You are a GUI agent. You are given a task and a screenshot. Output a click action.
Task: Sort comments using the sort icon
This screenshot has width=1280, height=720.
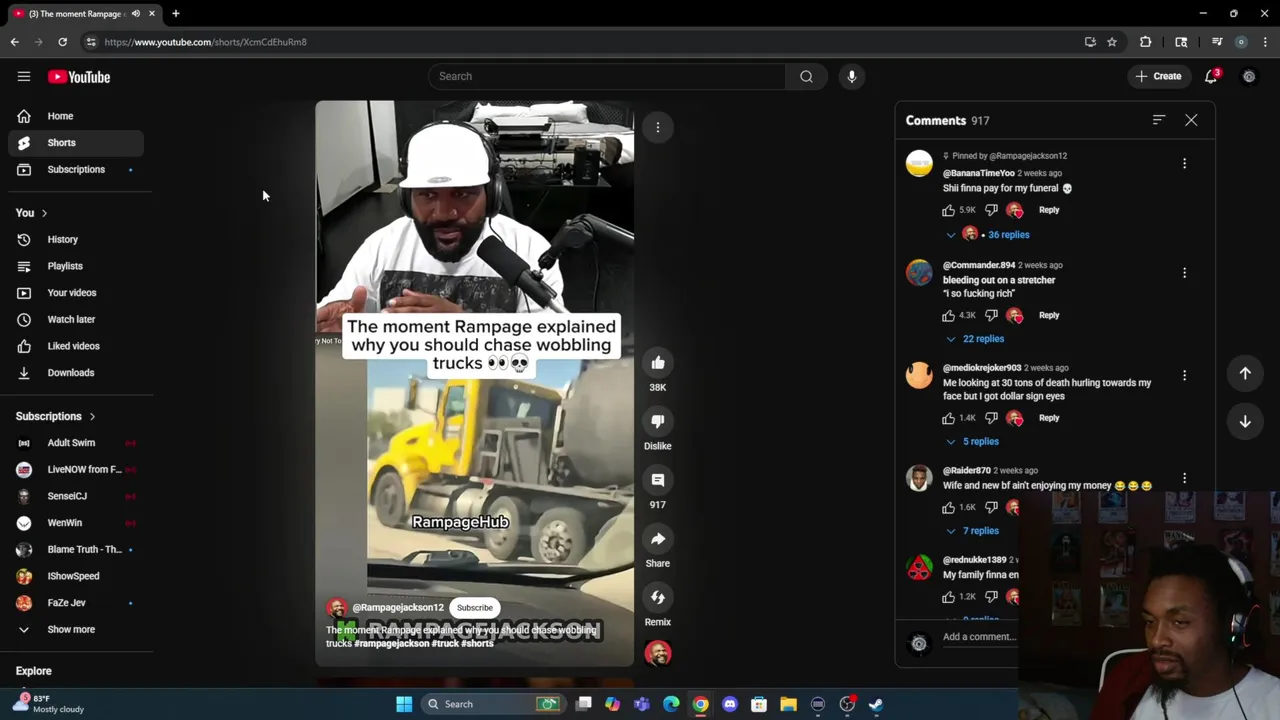coord(1159,120)
